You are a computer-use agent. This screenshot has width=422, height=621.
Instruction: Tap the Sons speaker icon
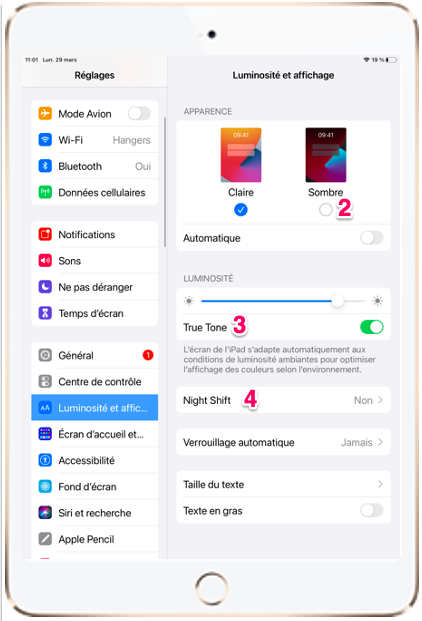[45, 260]
